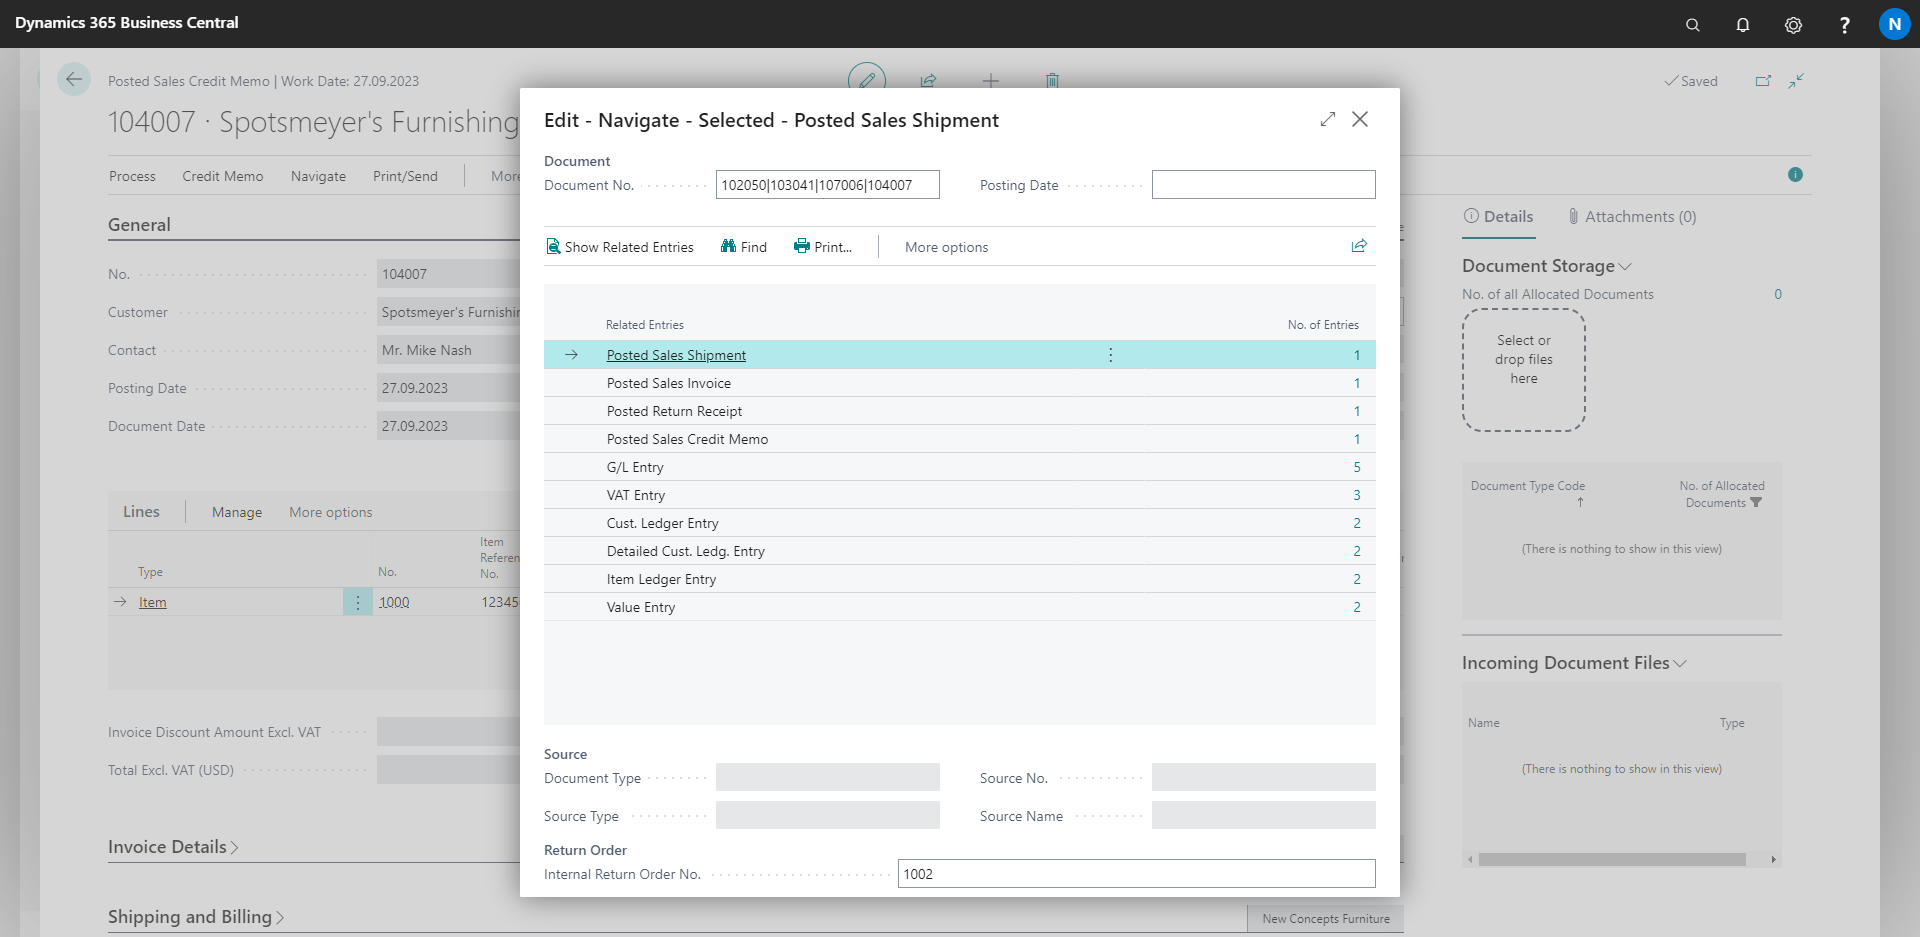Click the Select or drop files area
This screenshot has height=937, width=1920.
tap(1524, 370)
